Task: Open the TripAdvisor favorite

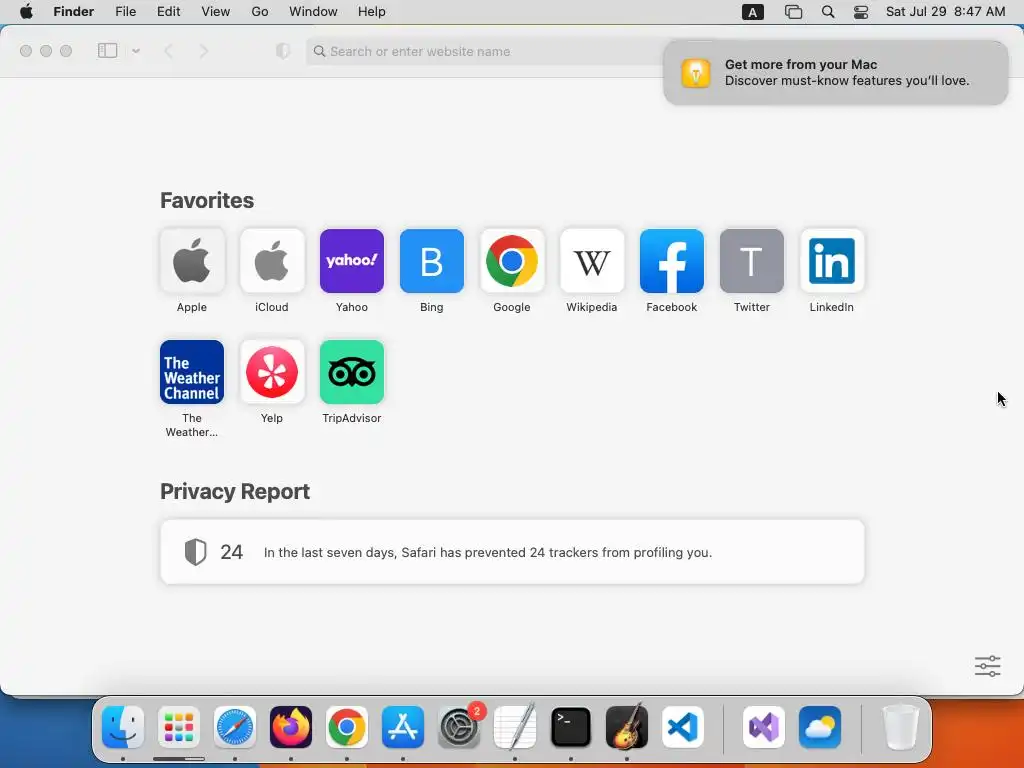Action: click(351, 372)
